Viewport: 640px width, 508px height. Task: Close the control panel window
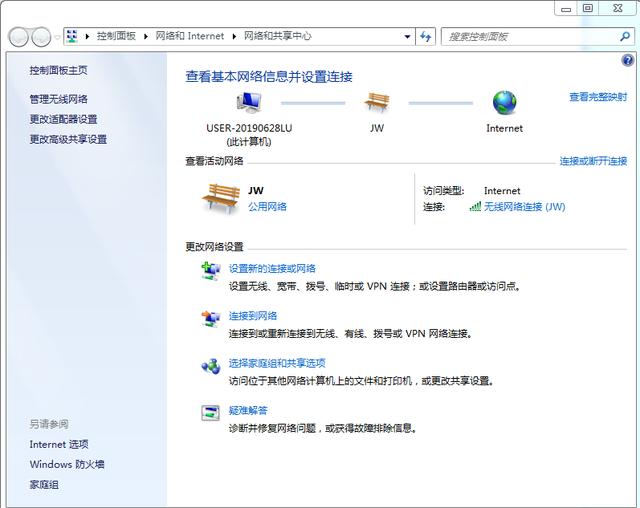coord(618,9)
